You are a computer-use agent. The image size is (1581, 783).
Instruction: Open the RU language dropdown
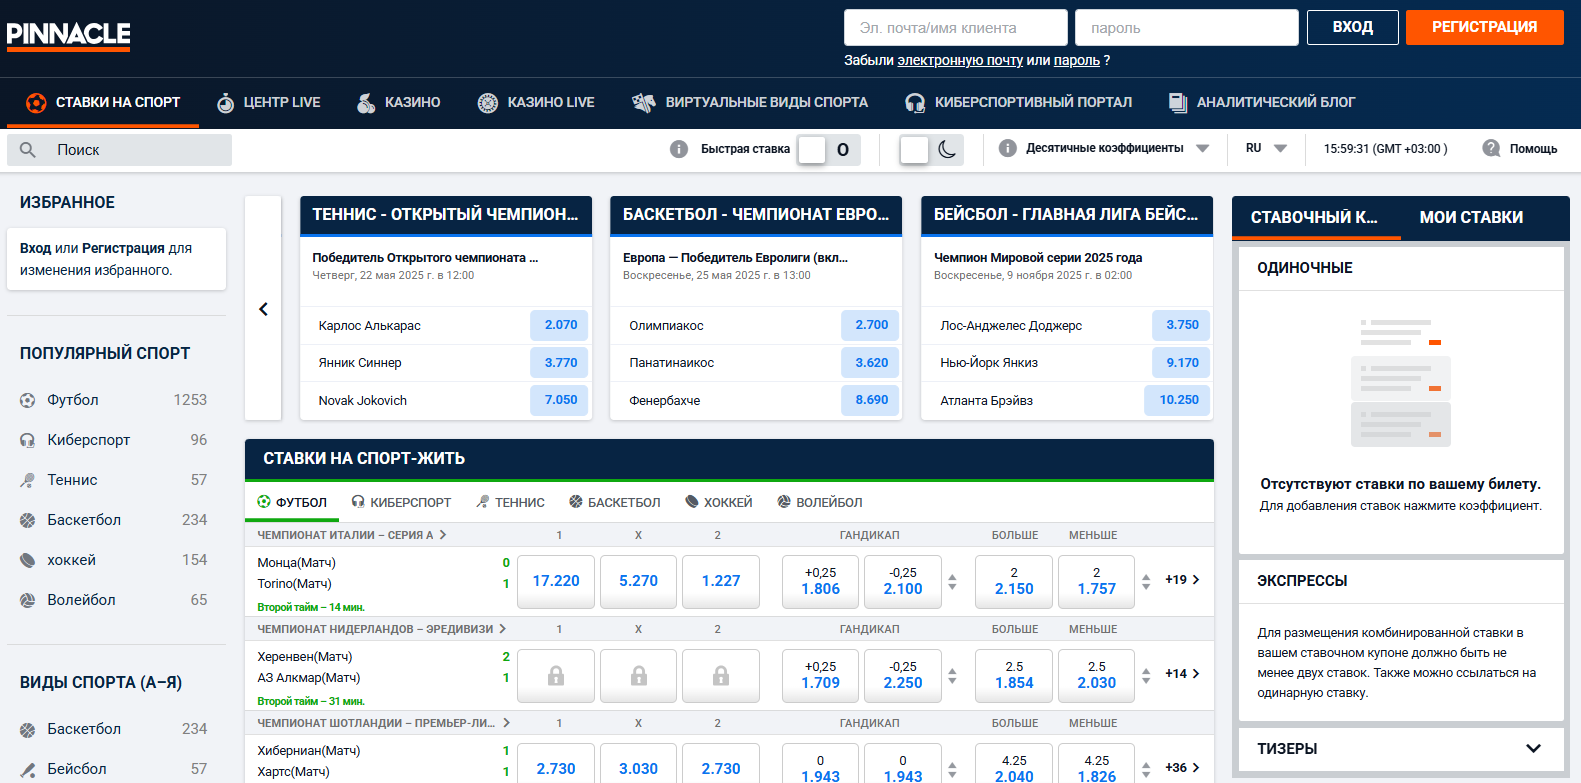(1265, 148)
